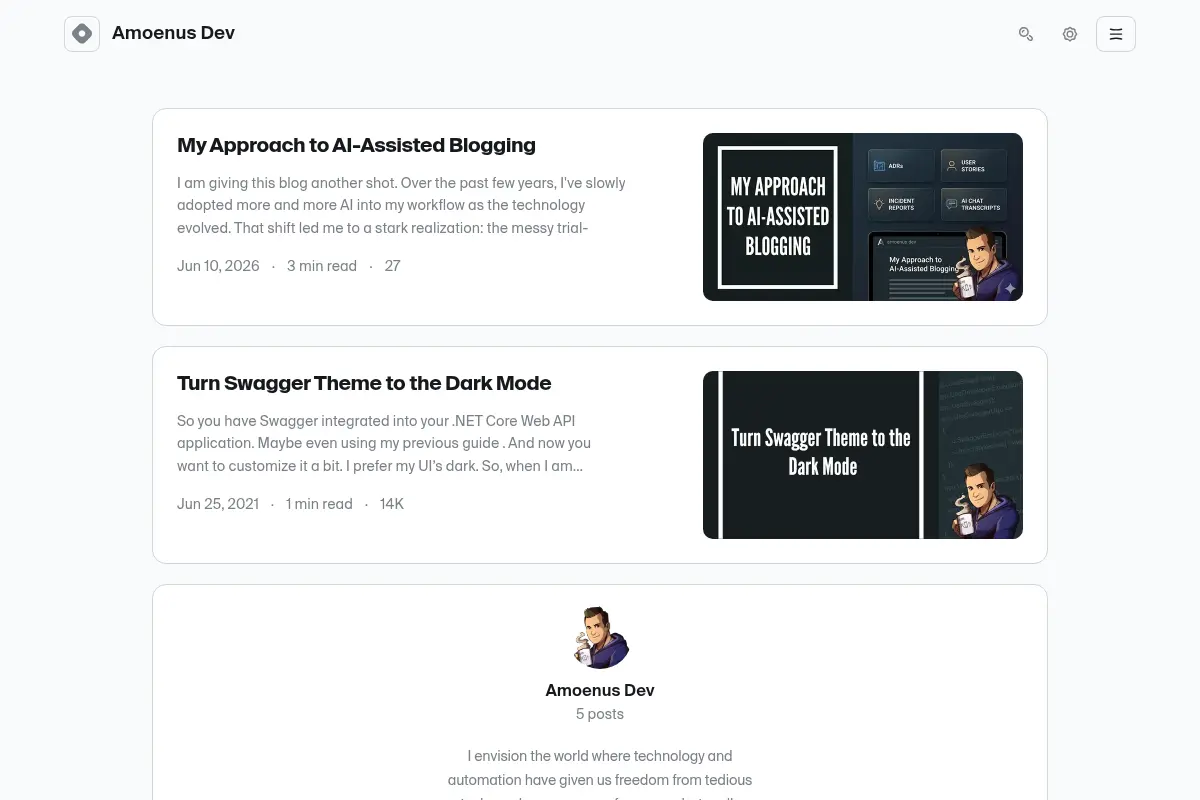
Task: Open 'Turn Swagger Theme to the Dark Mode' title
Action: [364, 383]
